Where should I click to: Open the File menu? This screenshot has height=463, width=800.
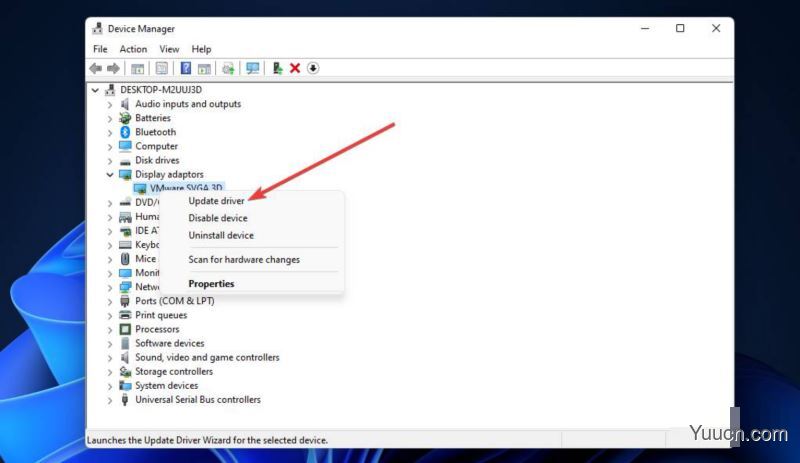(x=101, y=49)
